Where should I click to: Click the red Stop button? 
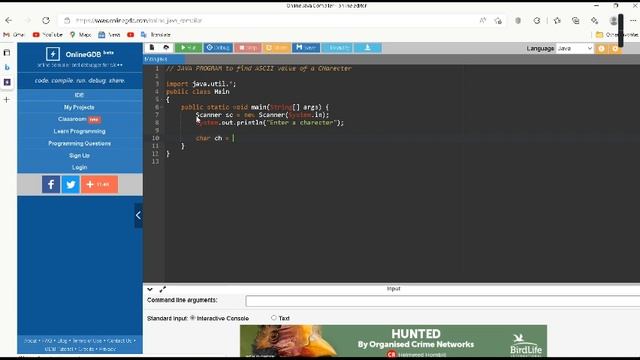tap(248, 48)
